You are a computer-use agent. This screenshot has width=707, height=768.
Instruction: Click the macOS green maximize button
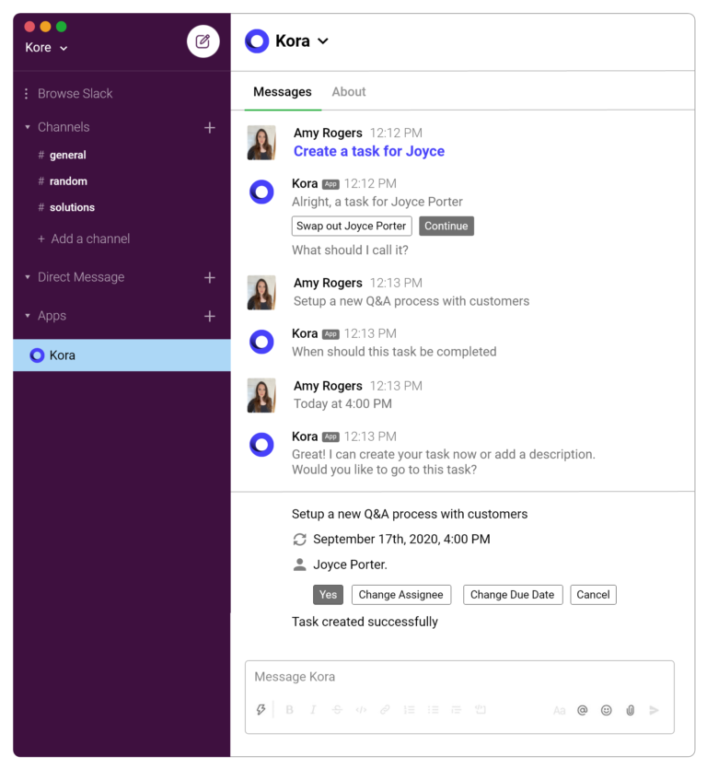61,26
